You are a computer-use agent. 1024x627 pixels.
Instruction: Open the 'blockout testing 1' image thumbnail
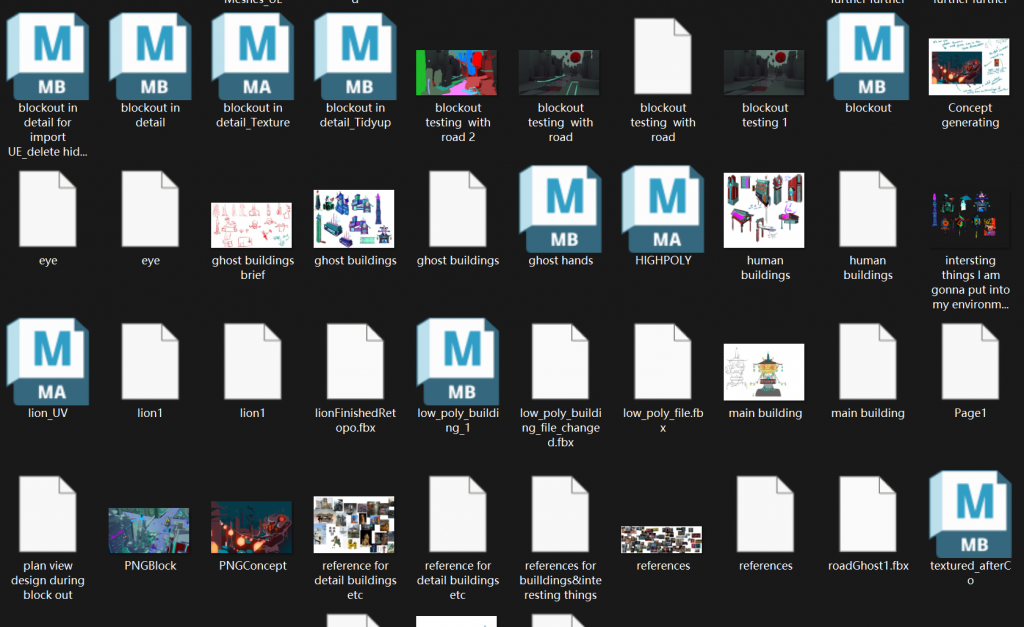765,73
